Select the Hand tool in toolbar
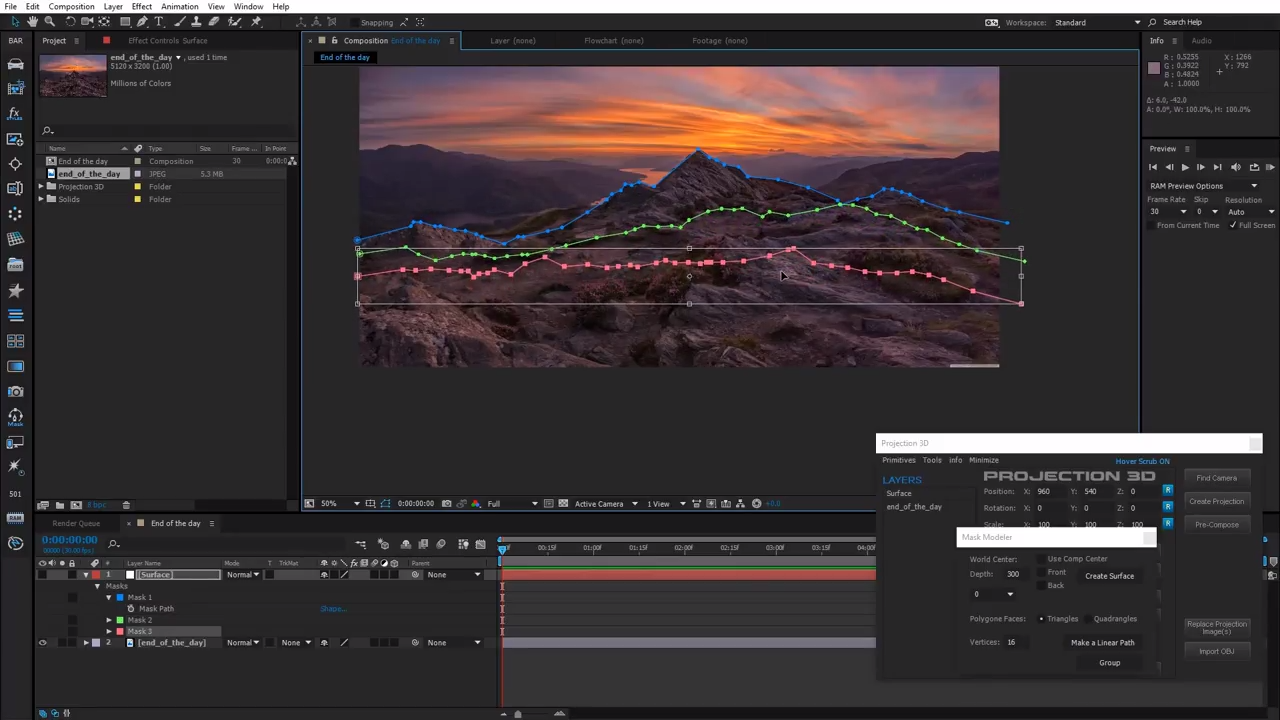 coord(33,22)
